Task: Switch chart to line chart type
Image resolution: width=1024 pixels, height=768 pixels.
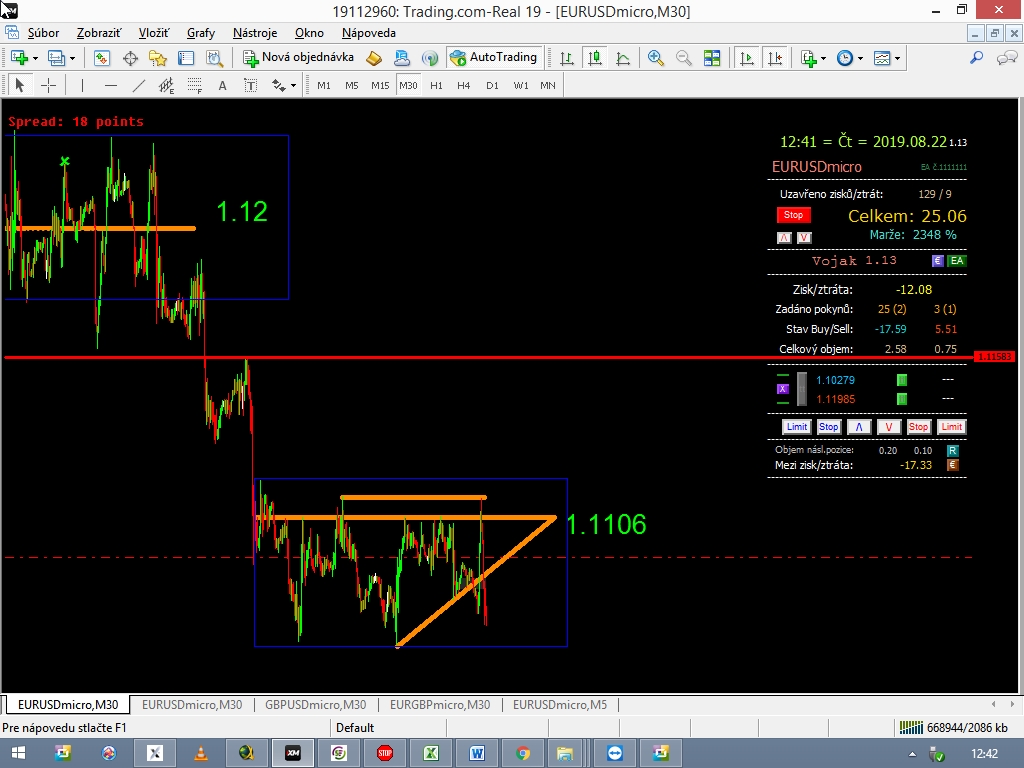Action: pos(623,58)
